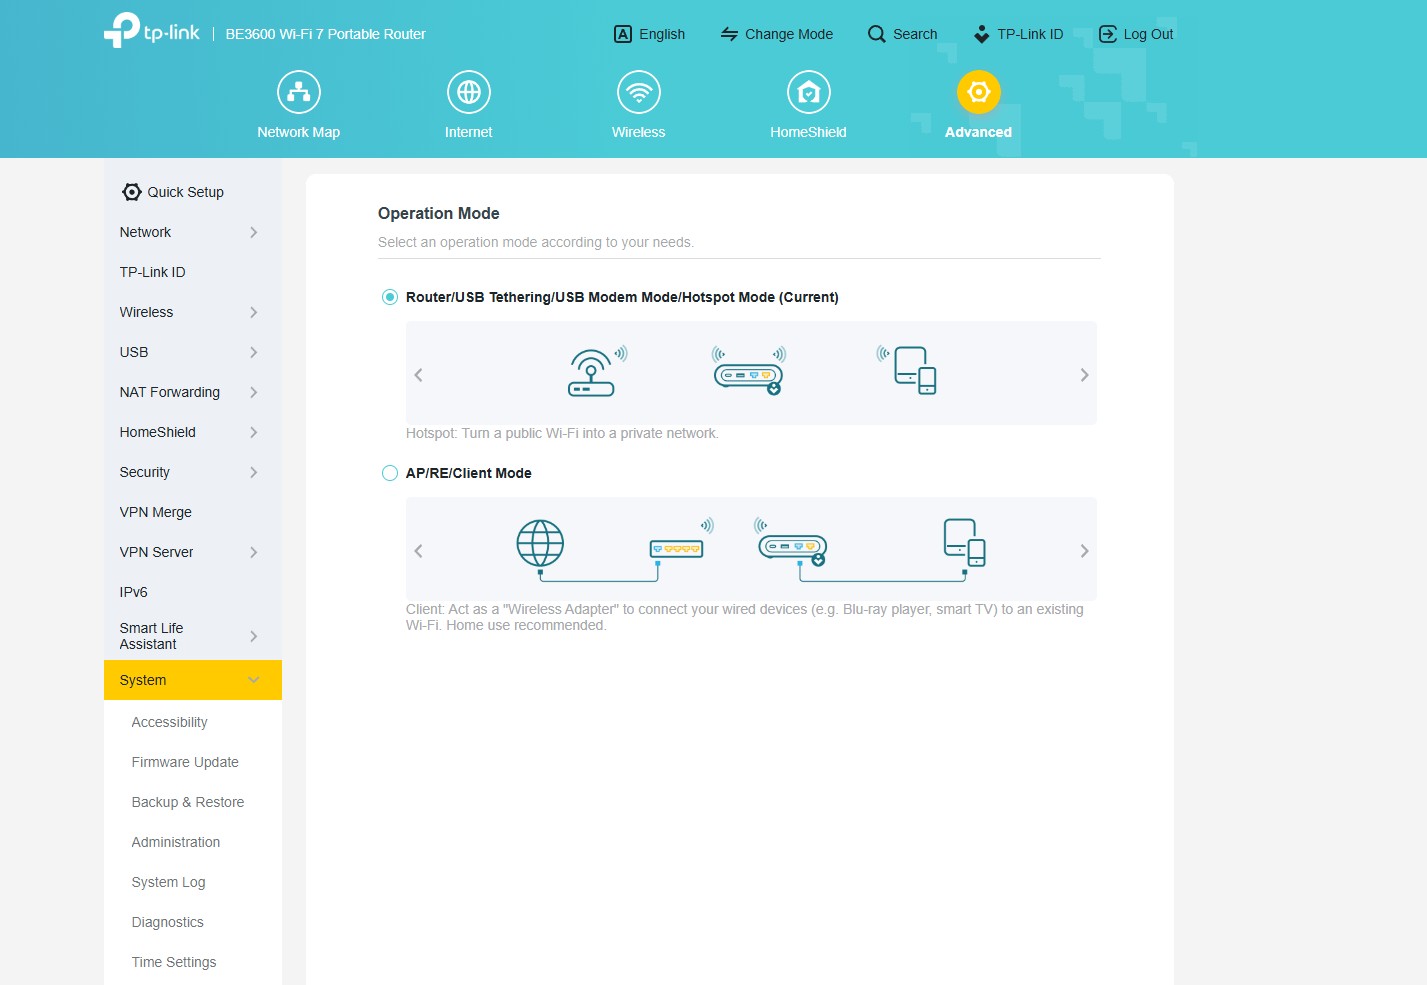Expand the VPN Server sidebar menu
Screen dimensions: 1427x985
pyautogui.click(x=193, y=552)
